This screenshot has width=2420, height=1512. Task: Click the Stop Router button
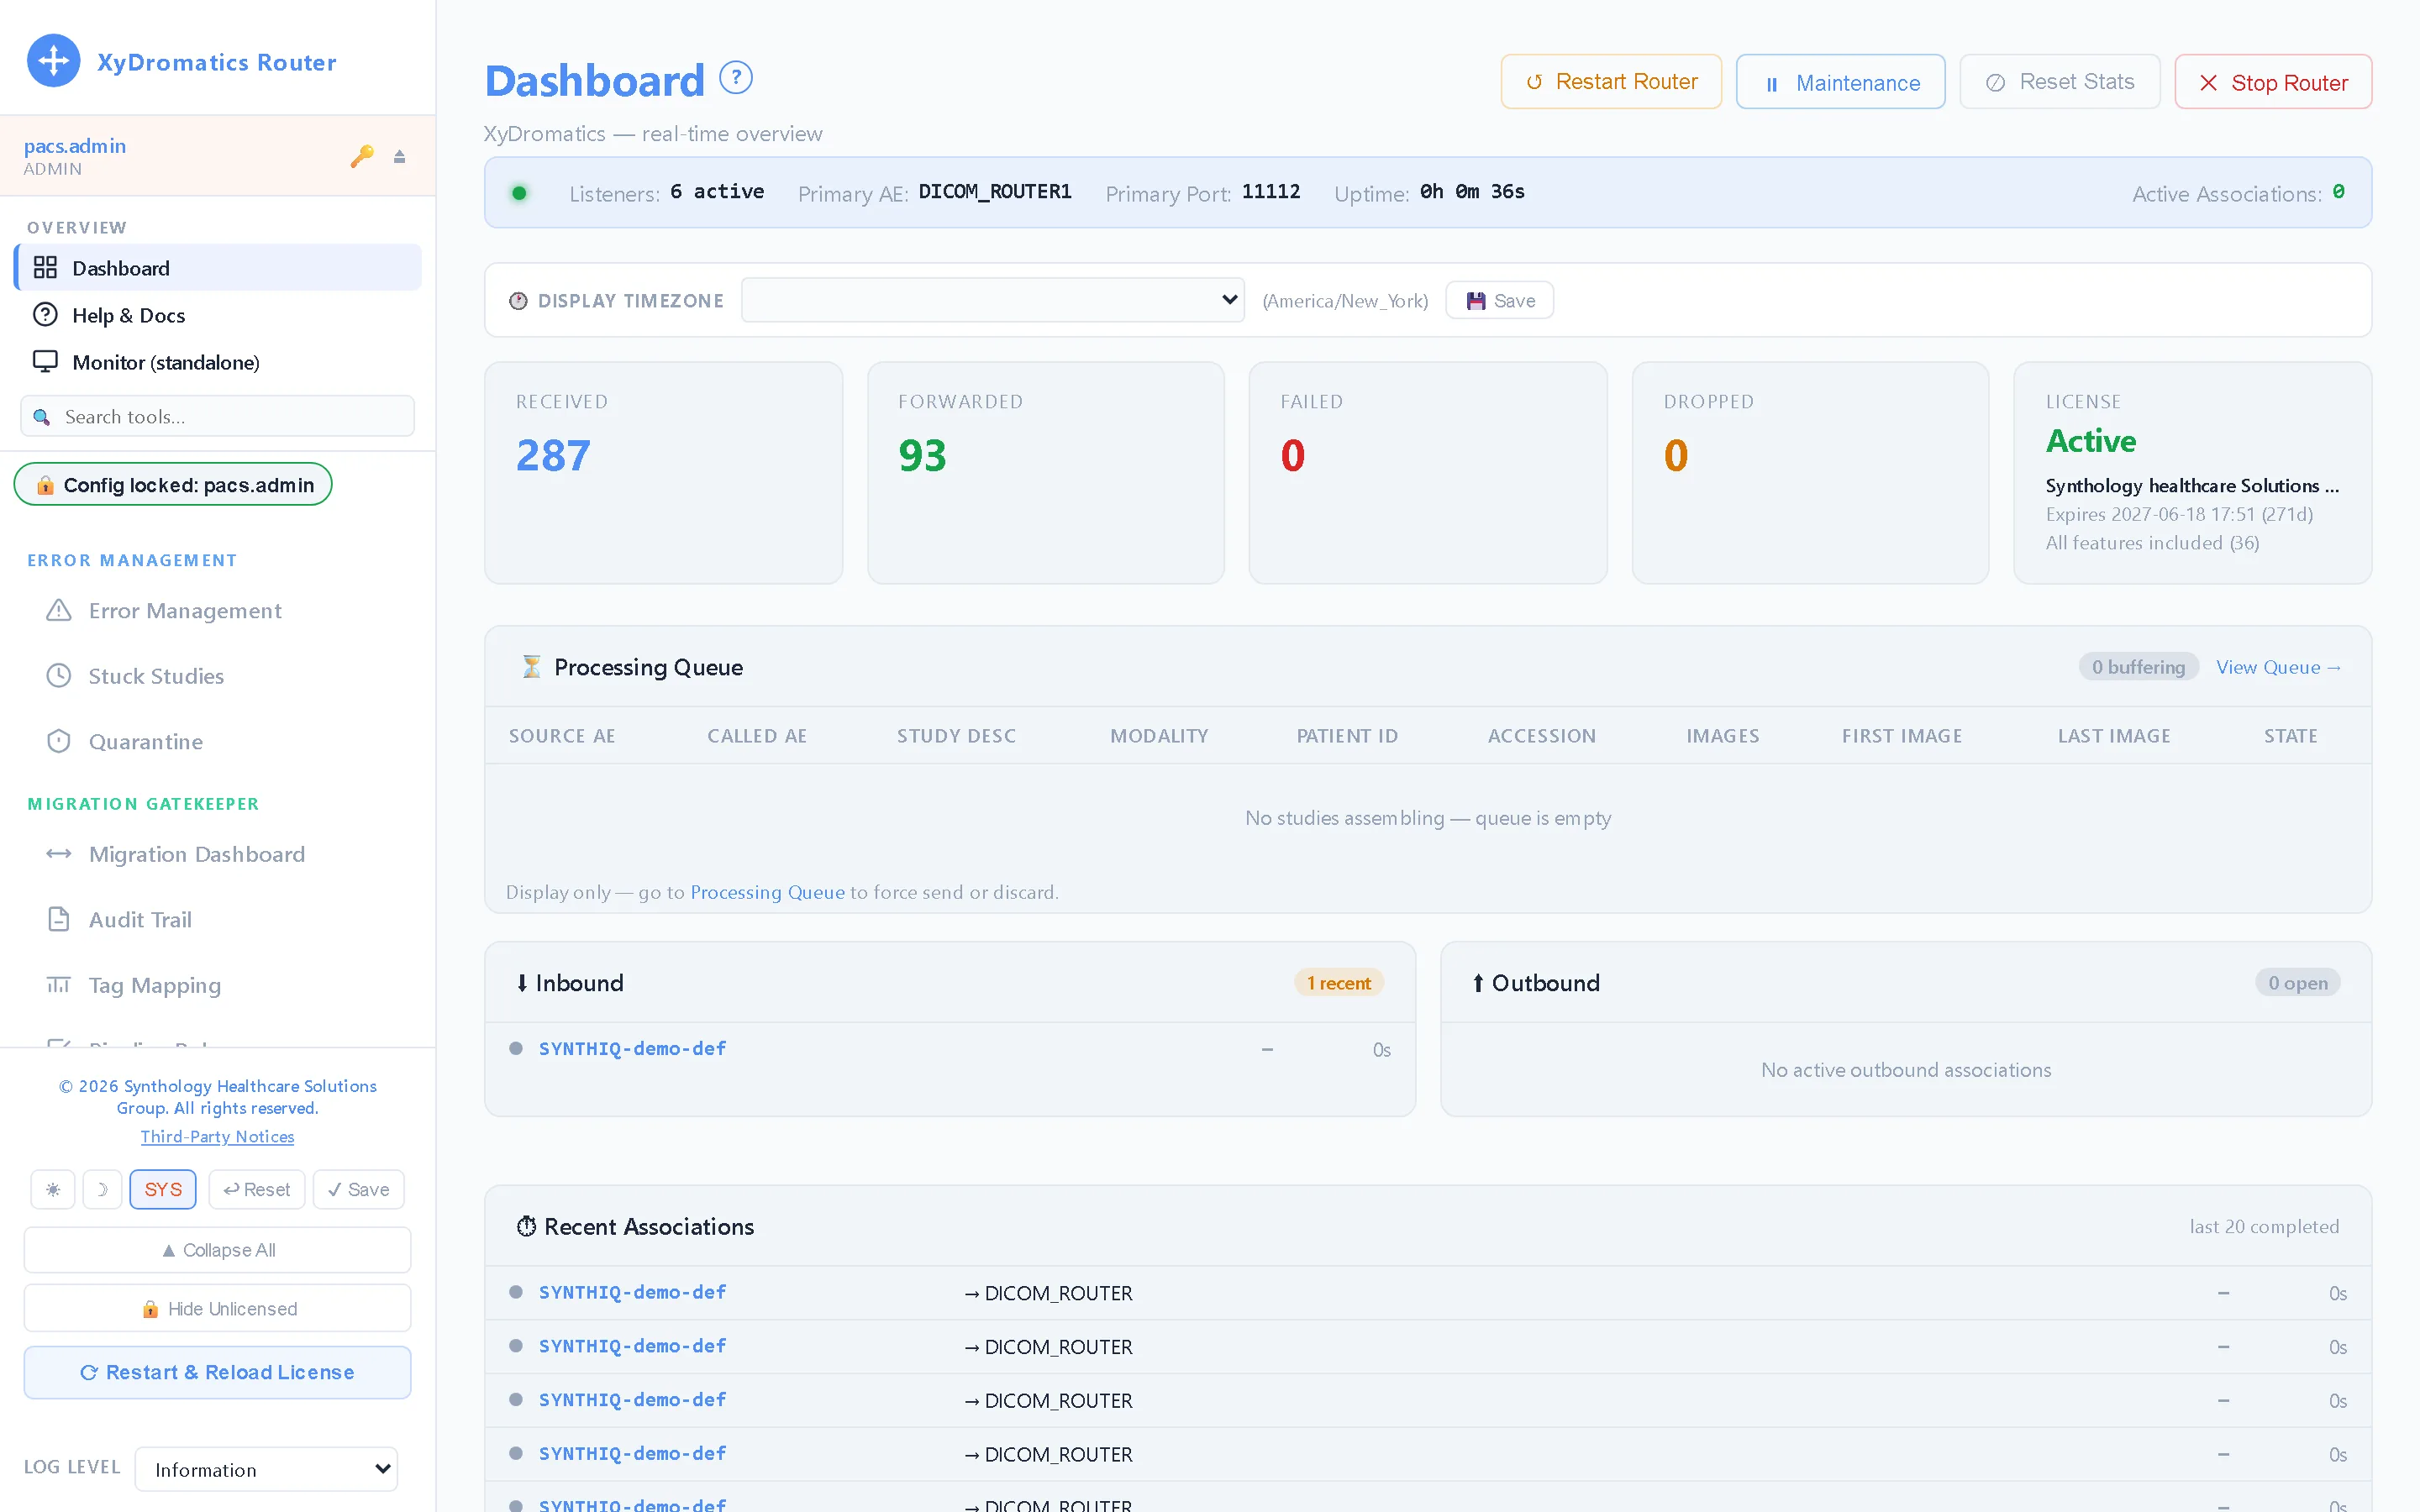[x=2273, y=82]
